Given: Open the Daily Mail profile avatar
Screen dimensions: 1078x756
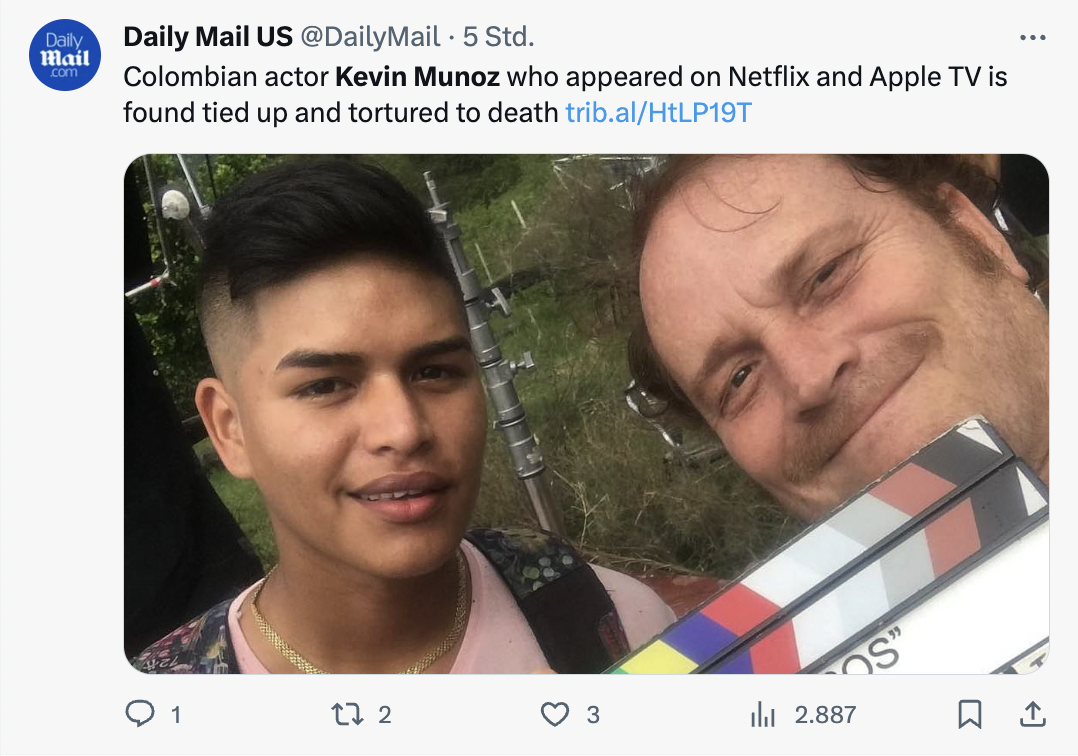Looking at the screenshot, I should tap(65, 55).
